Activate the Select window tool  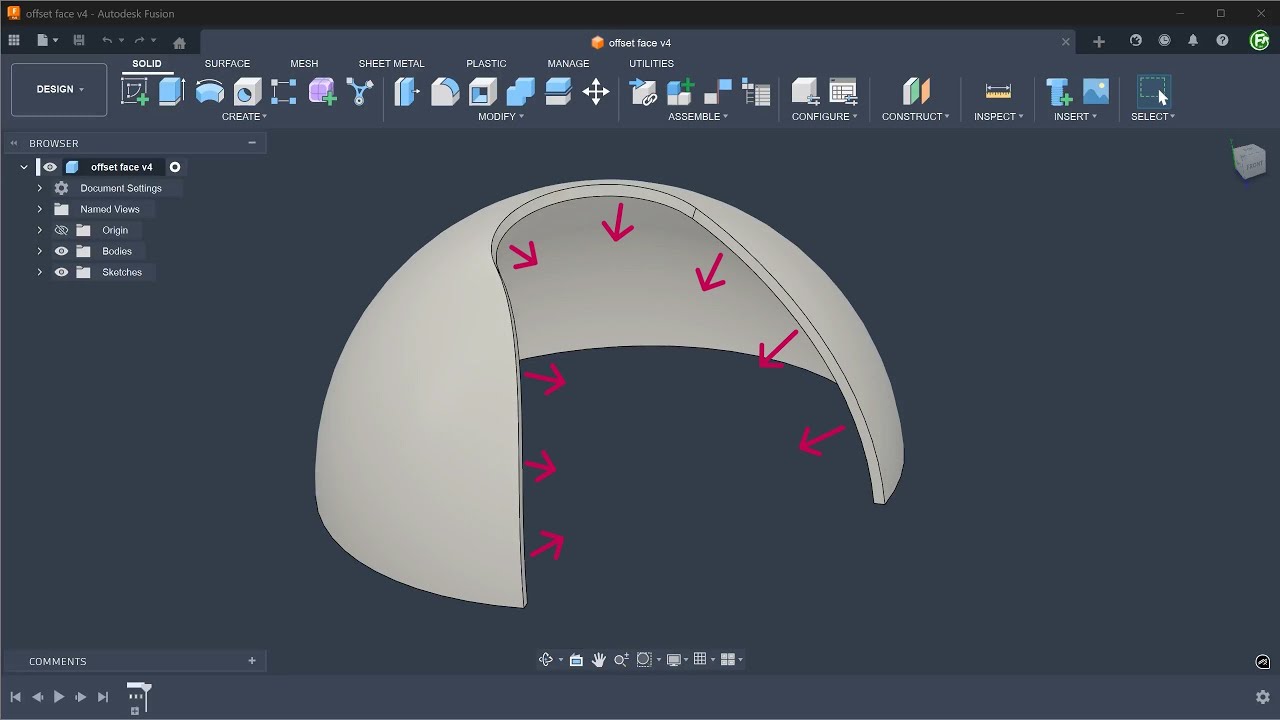1153,91
